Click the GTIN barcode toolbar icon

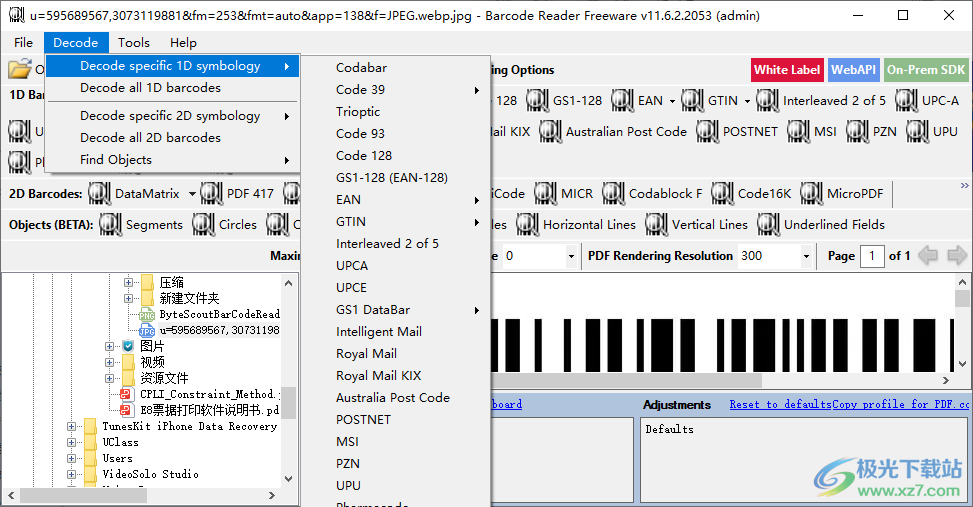[x=693, y=101]
